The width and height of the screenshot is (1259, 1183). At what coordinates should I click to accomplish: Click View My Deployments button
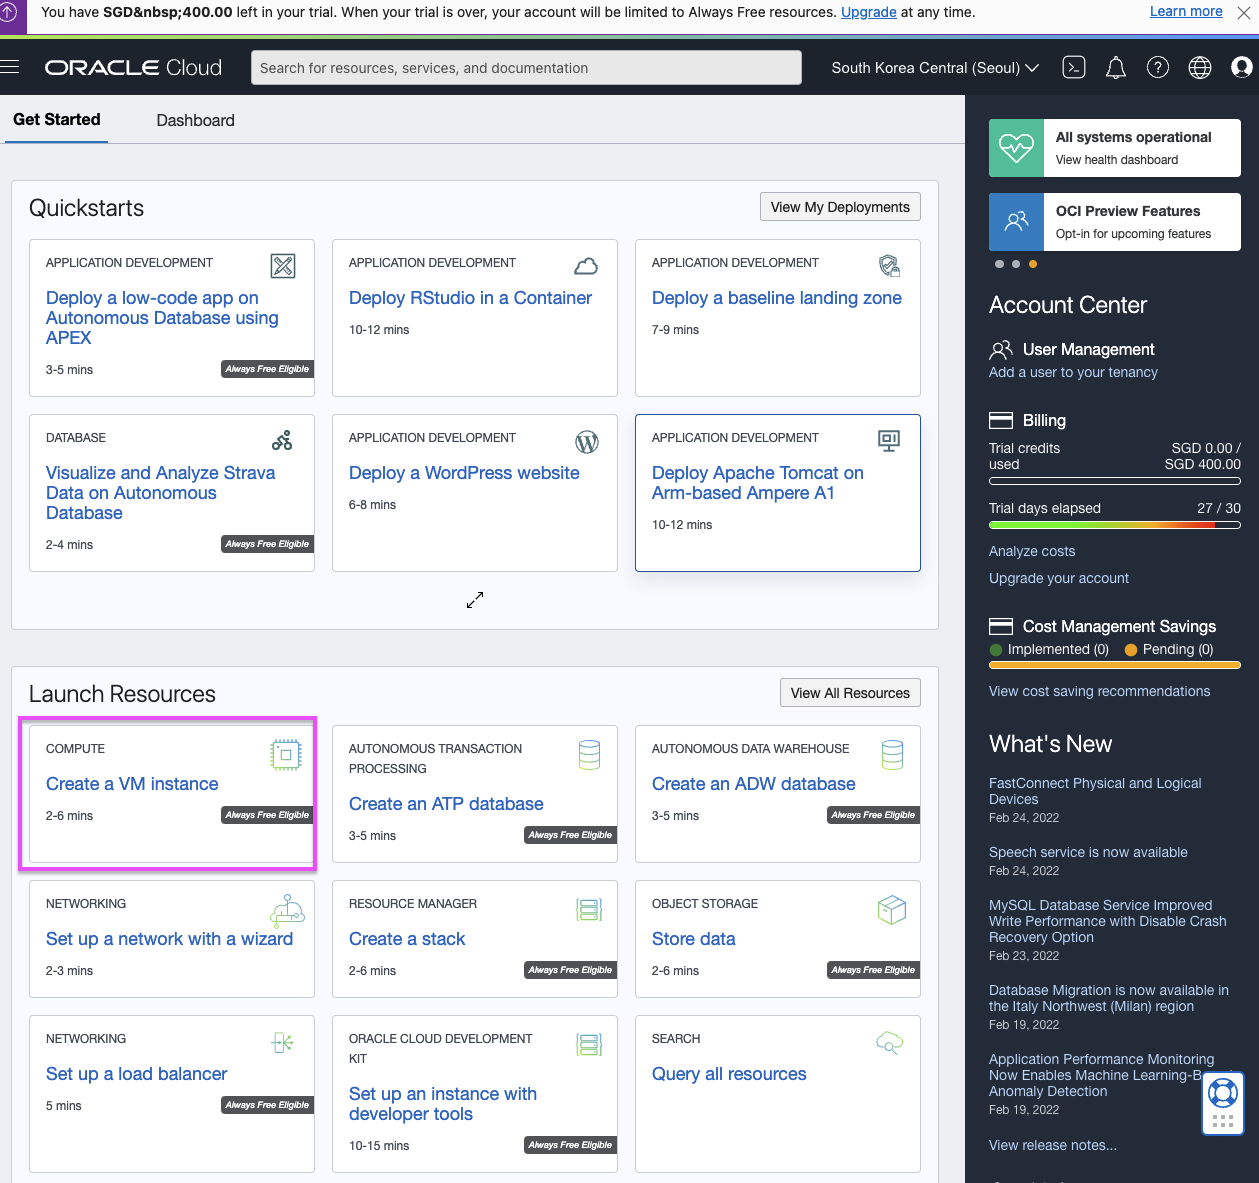tap(840, 207)
